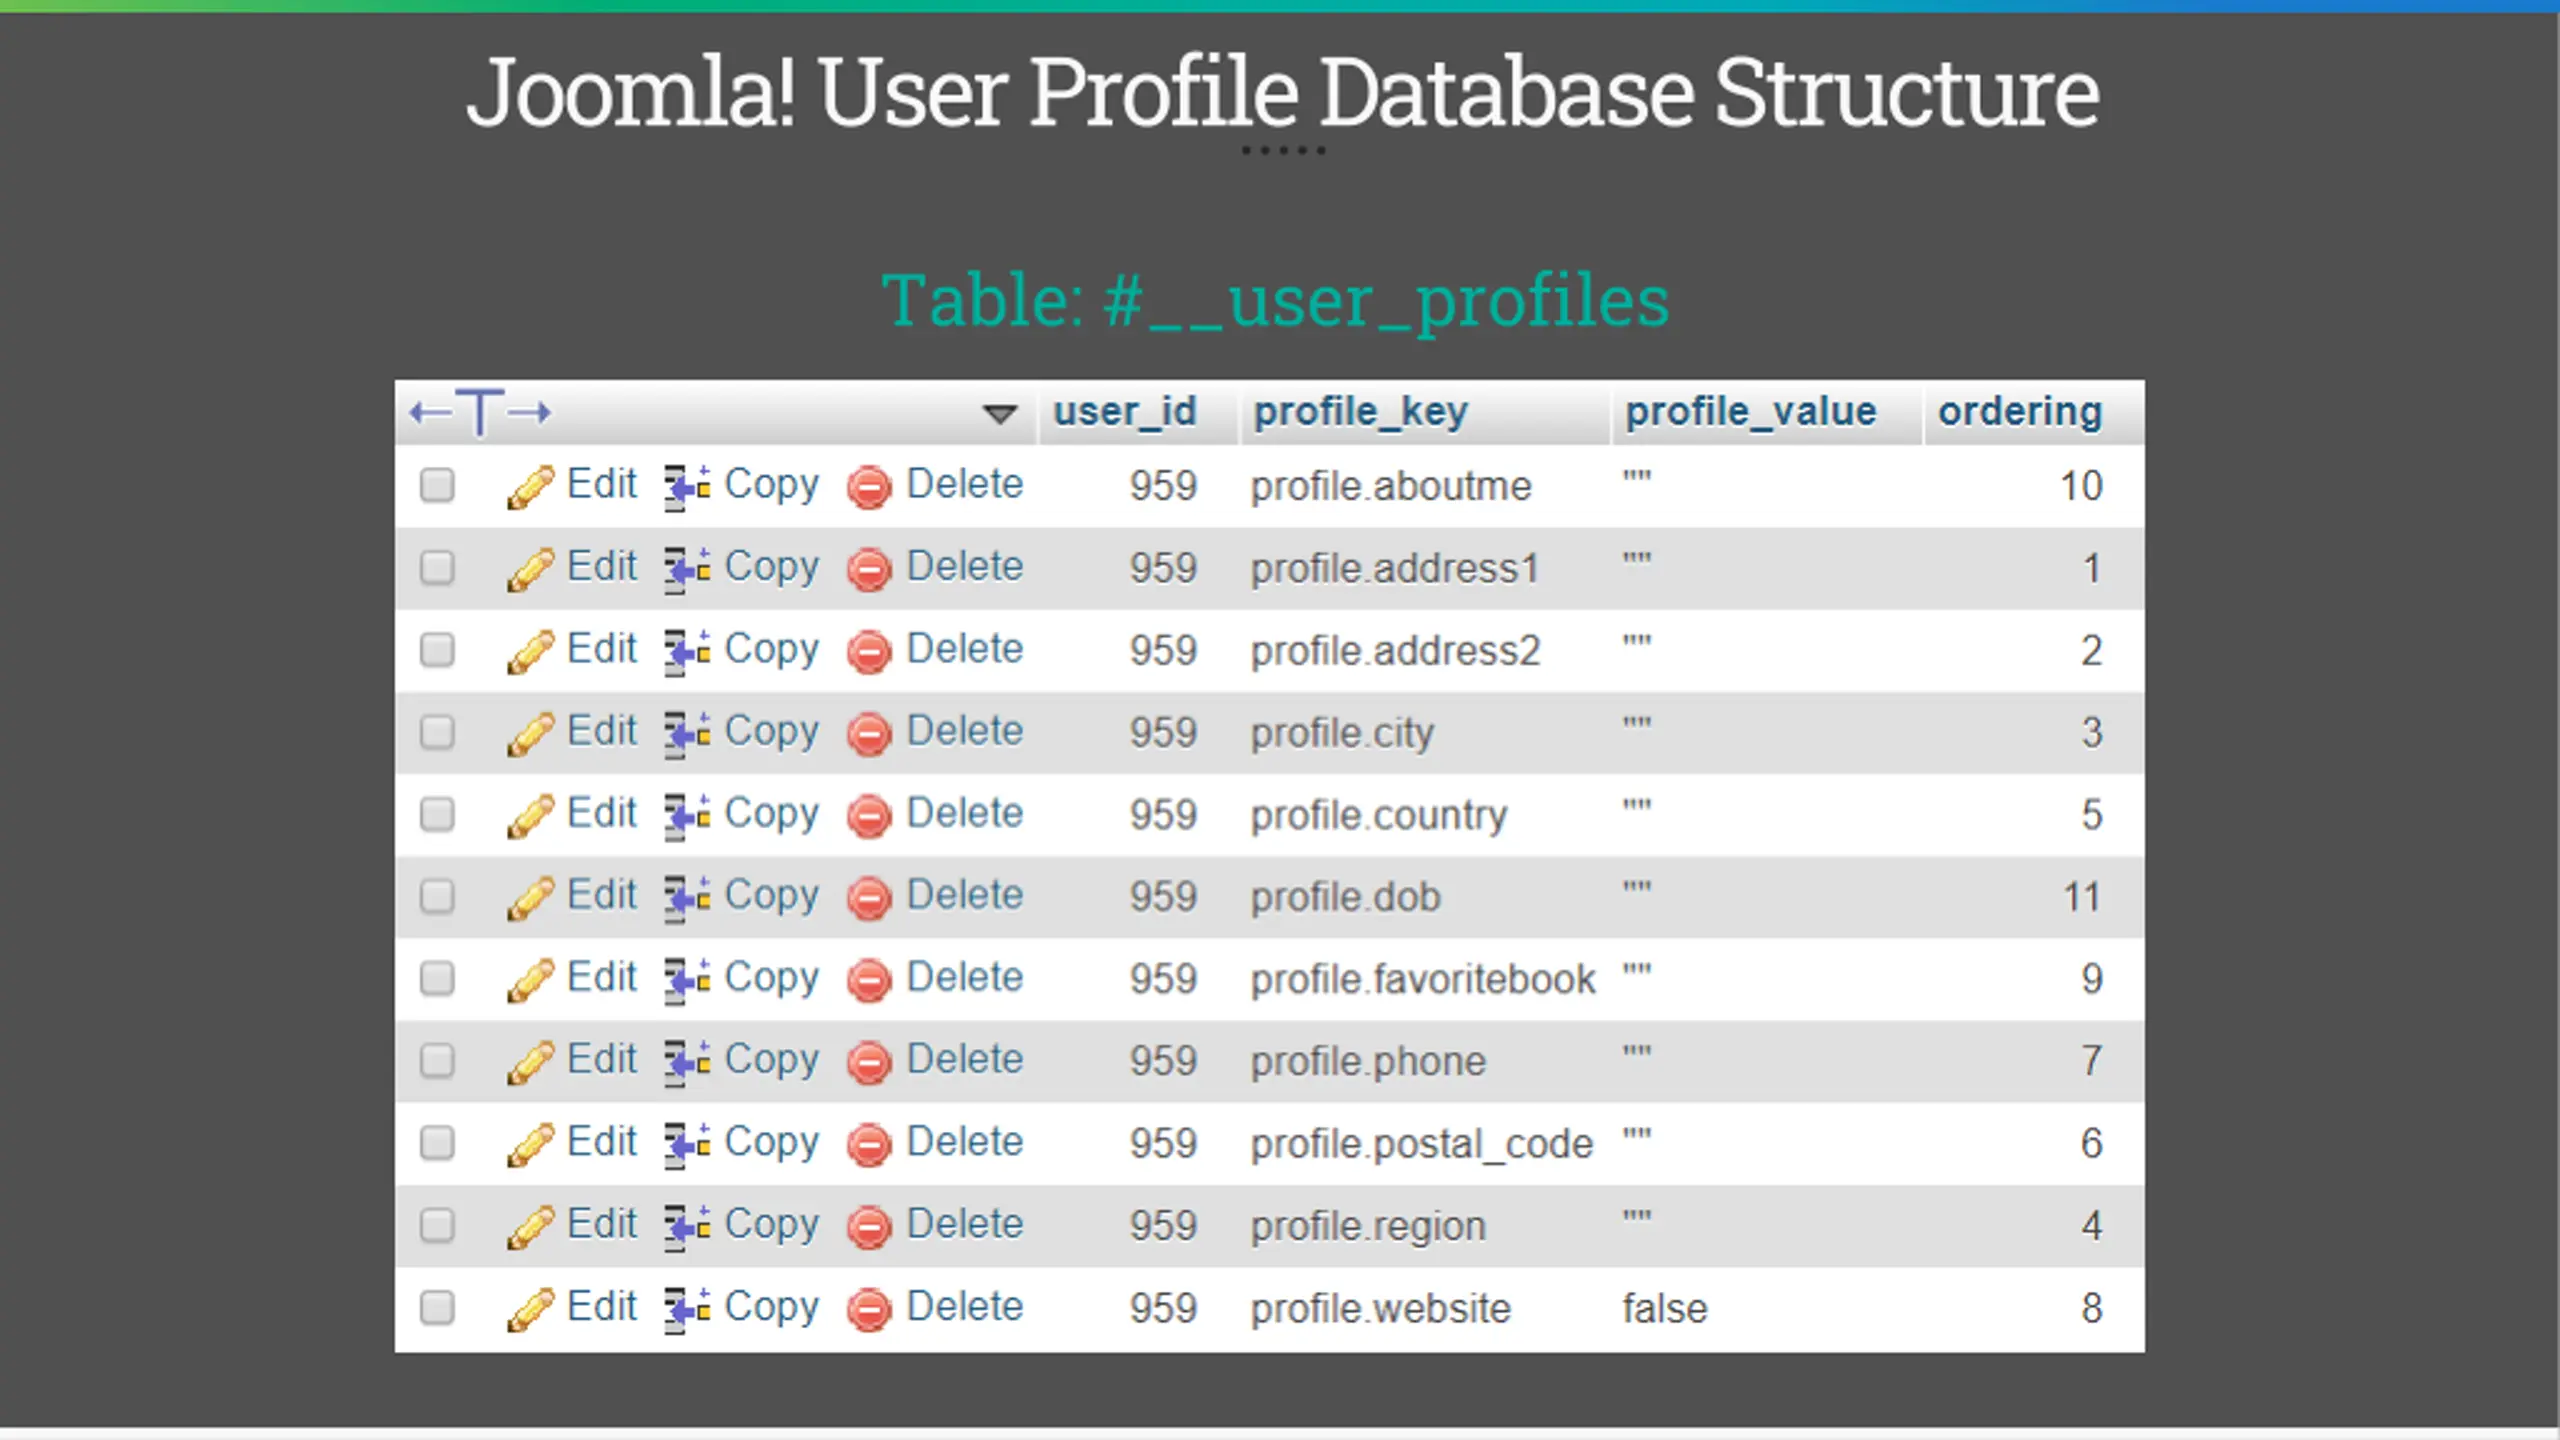Sort by the profile_key column header
Image resolution: width=2560 pixels, height=1440 pixels.
click(x=1361, y=411)
